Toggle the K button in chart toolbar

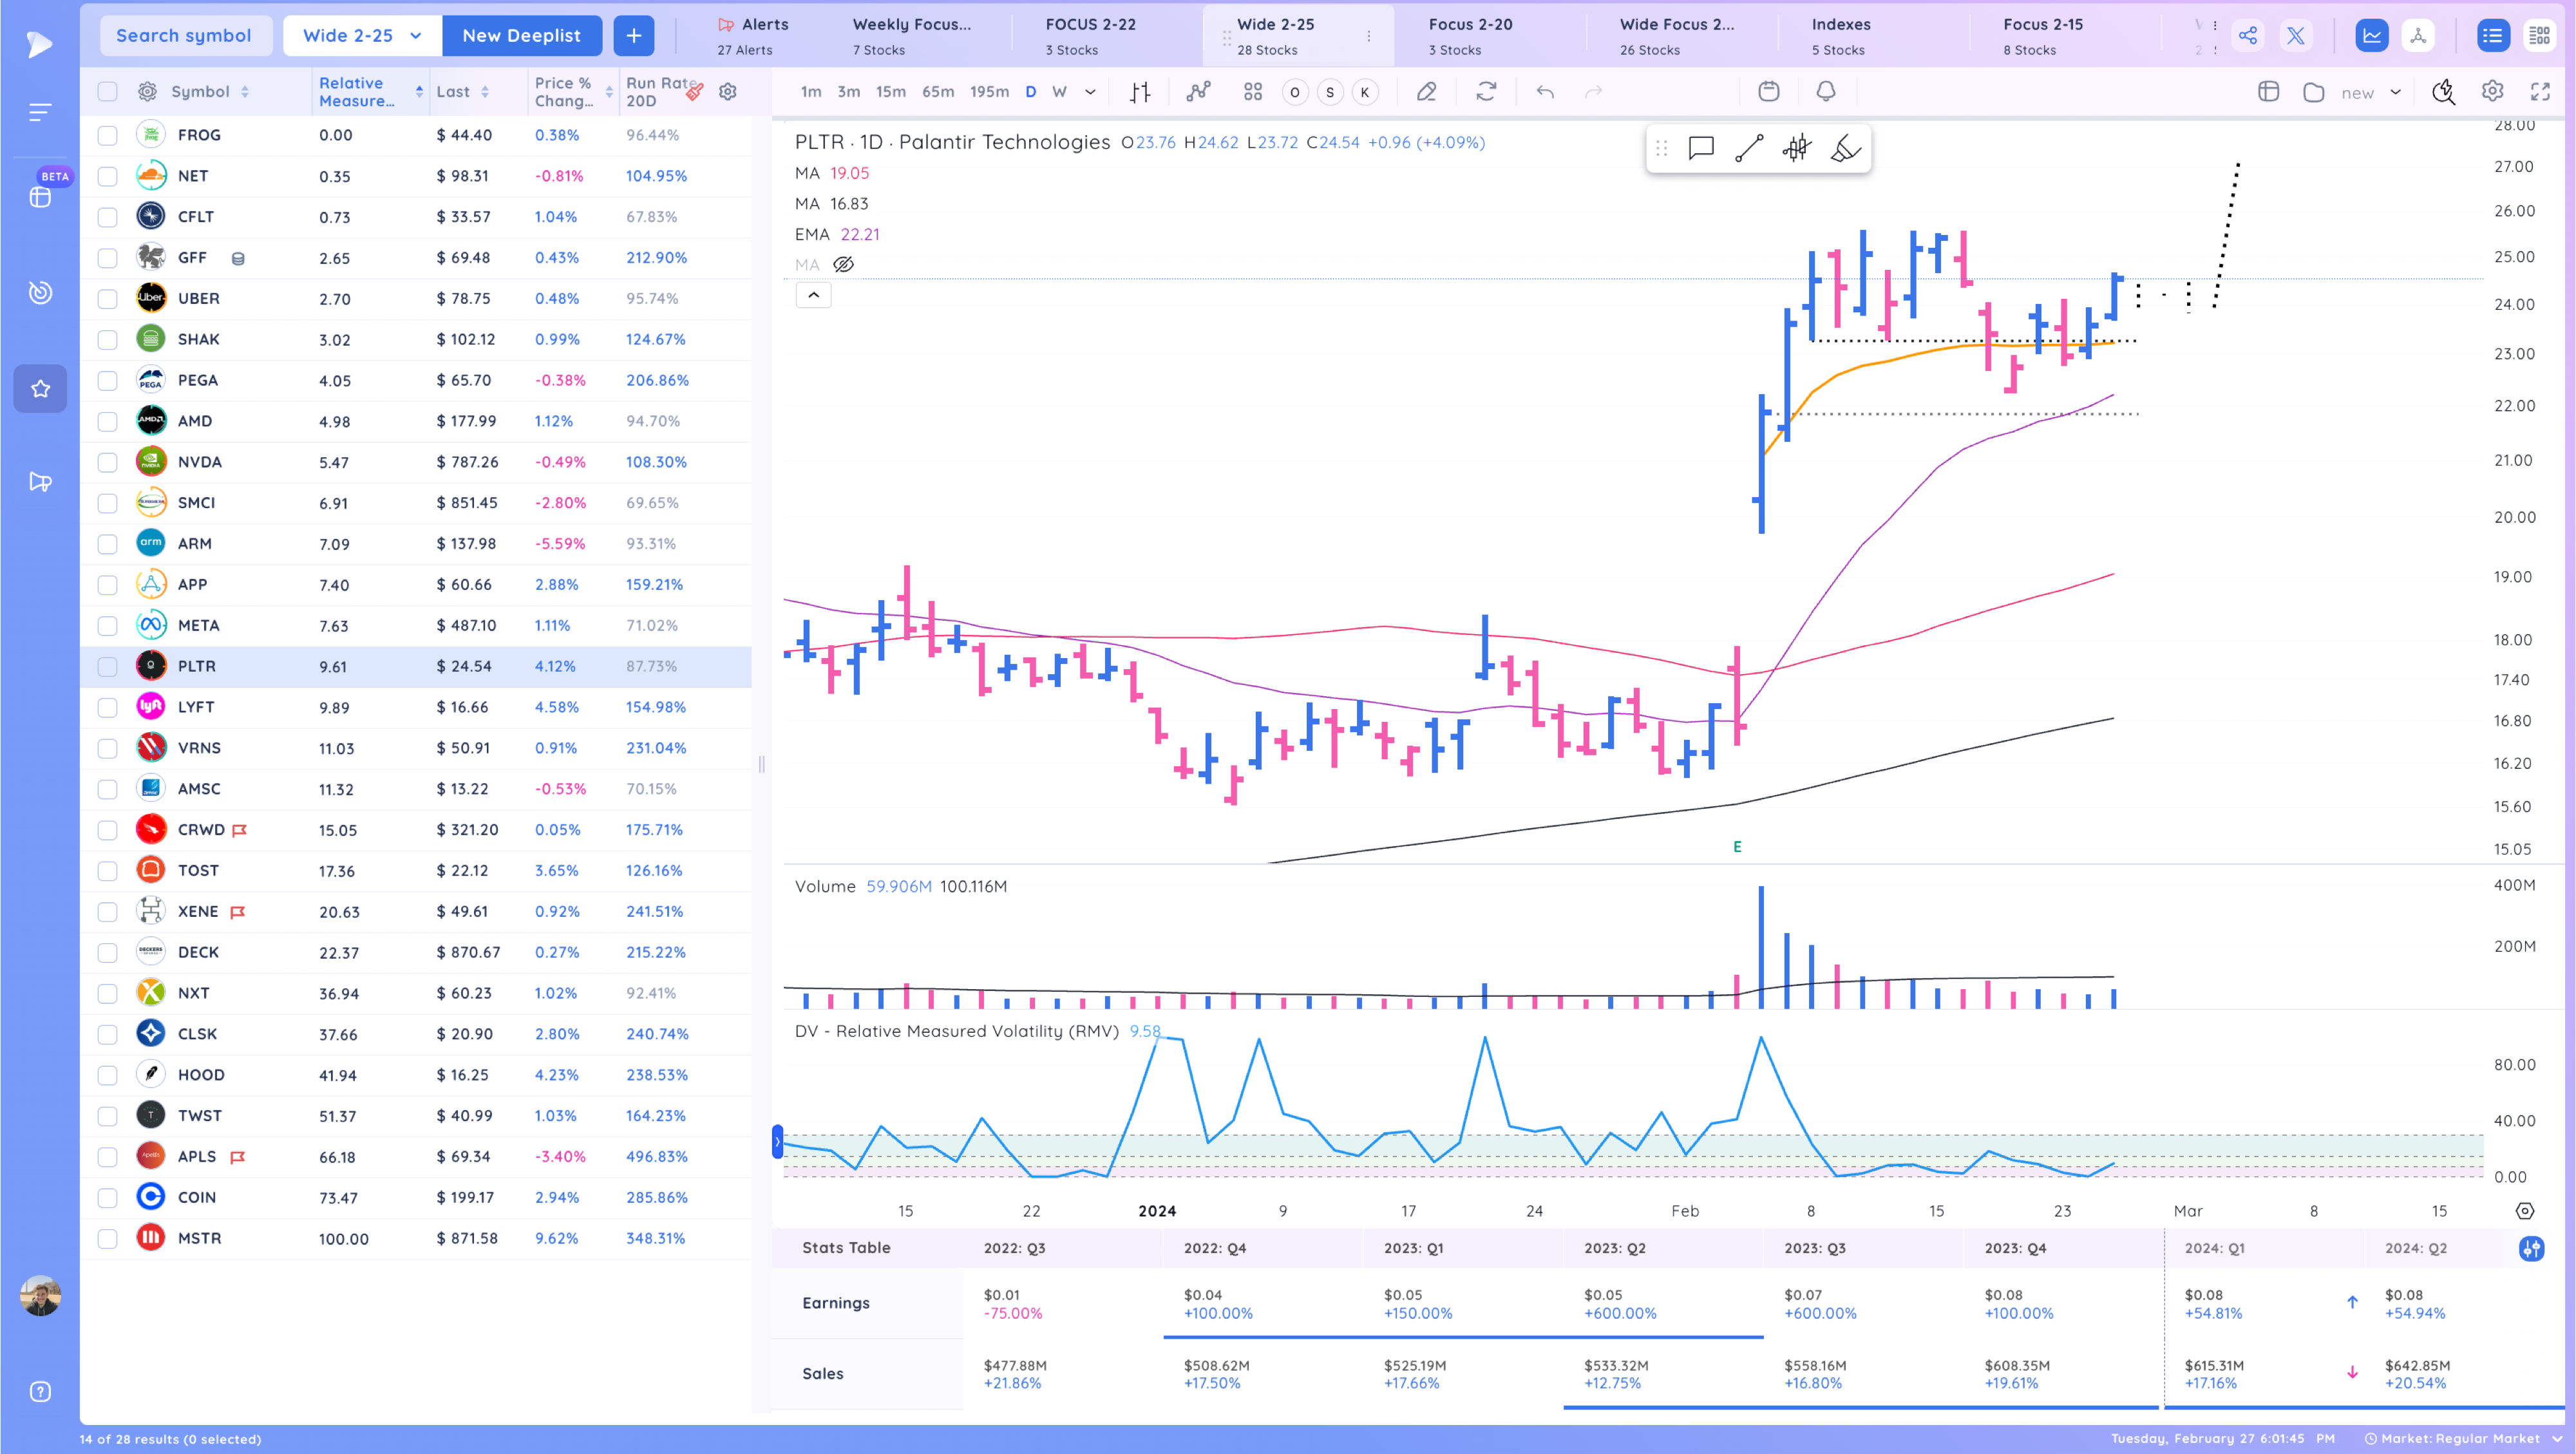[1364, 92]
